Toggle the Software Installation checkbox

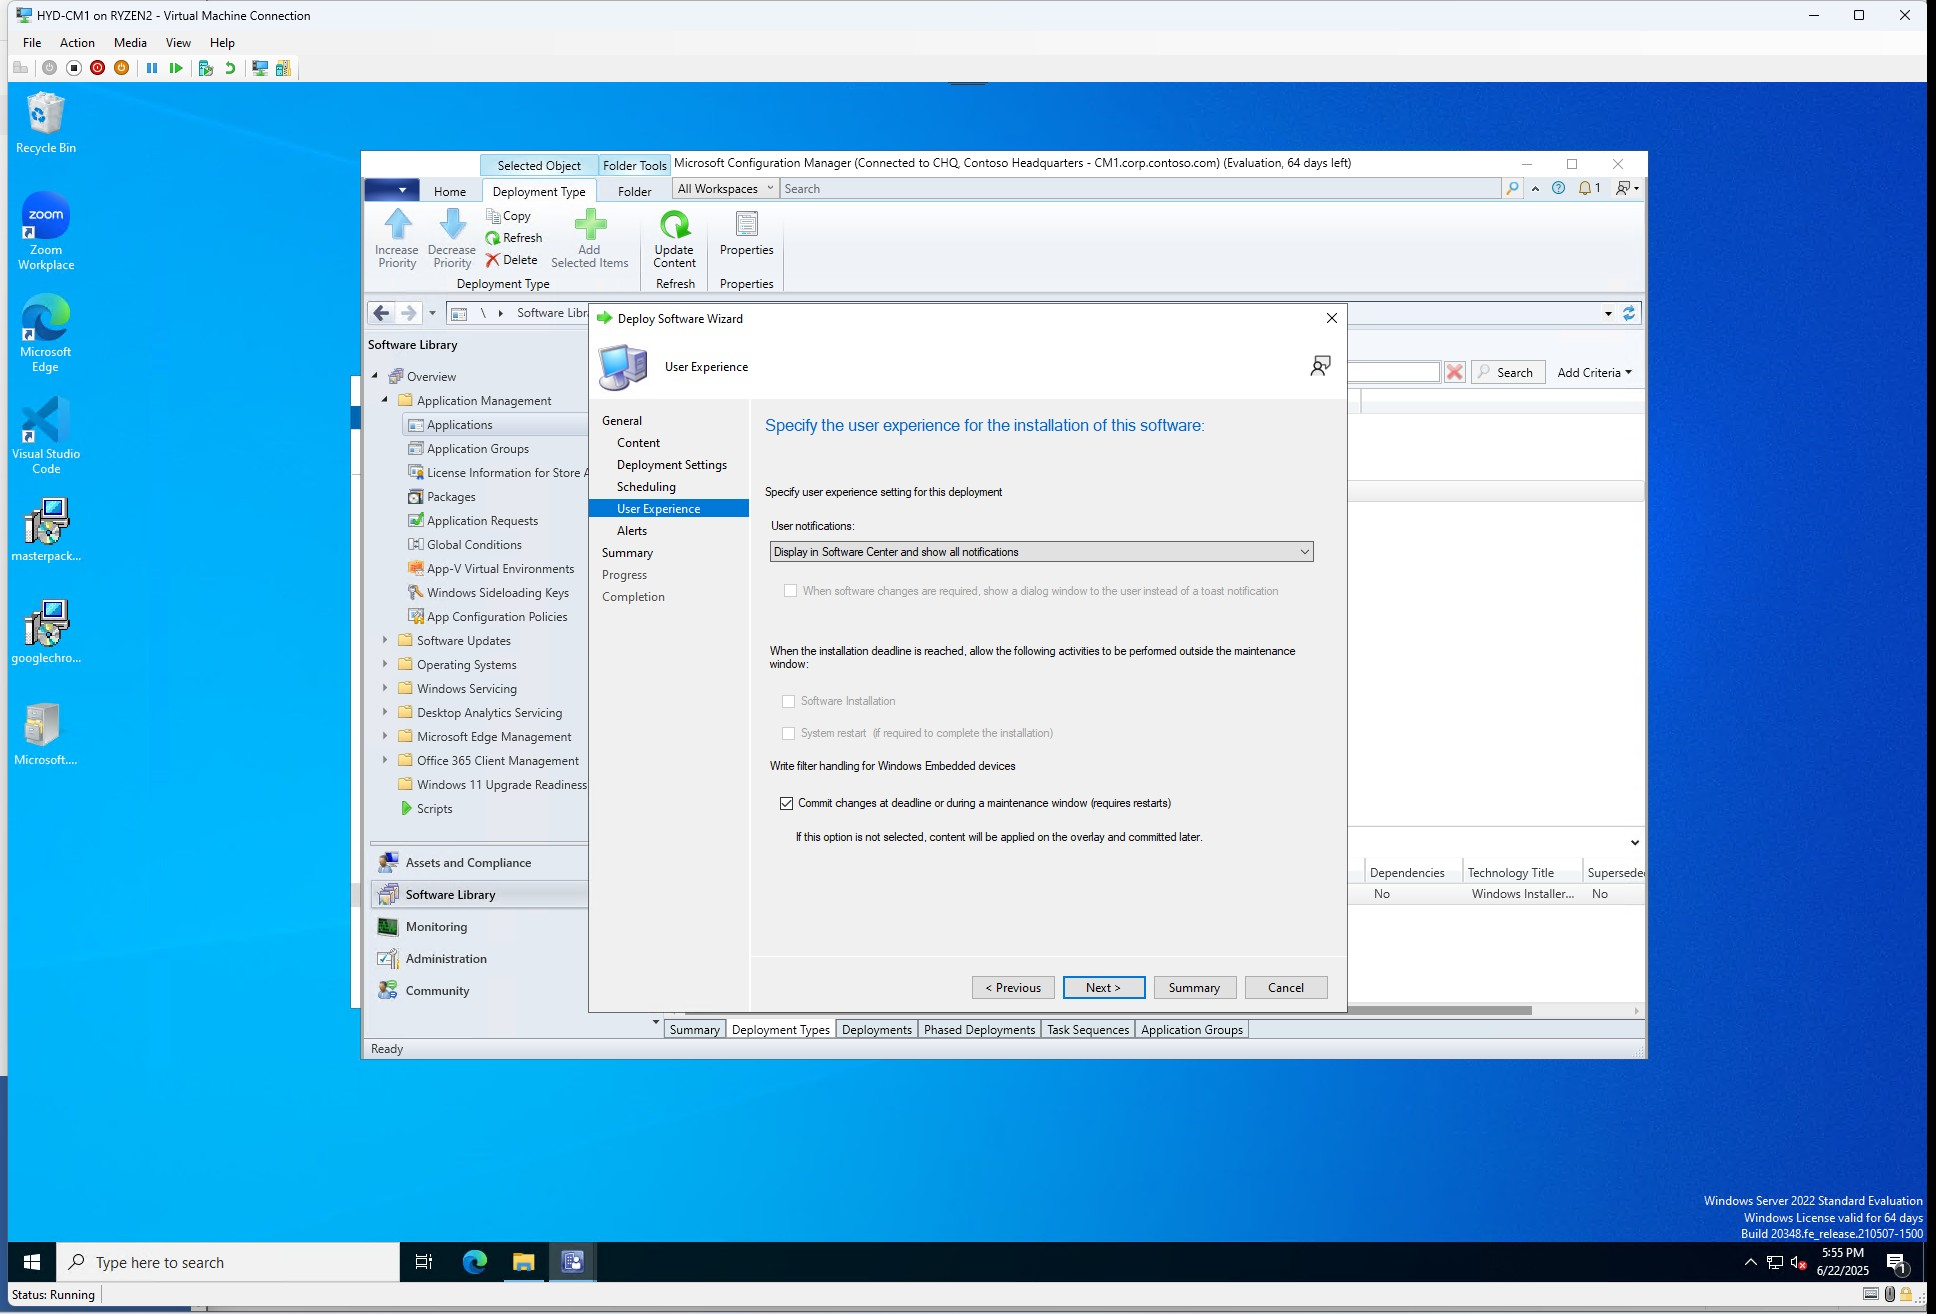click(x=789, y=701)
